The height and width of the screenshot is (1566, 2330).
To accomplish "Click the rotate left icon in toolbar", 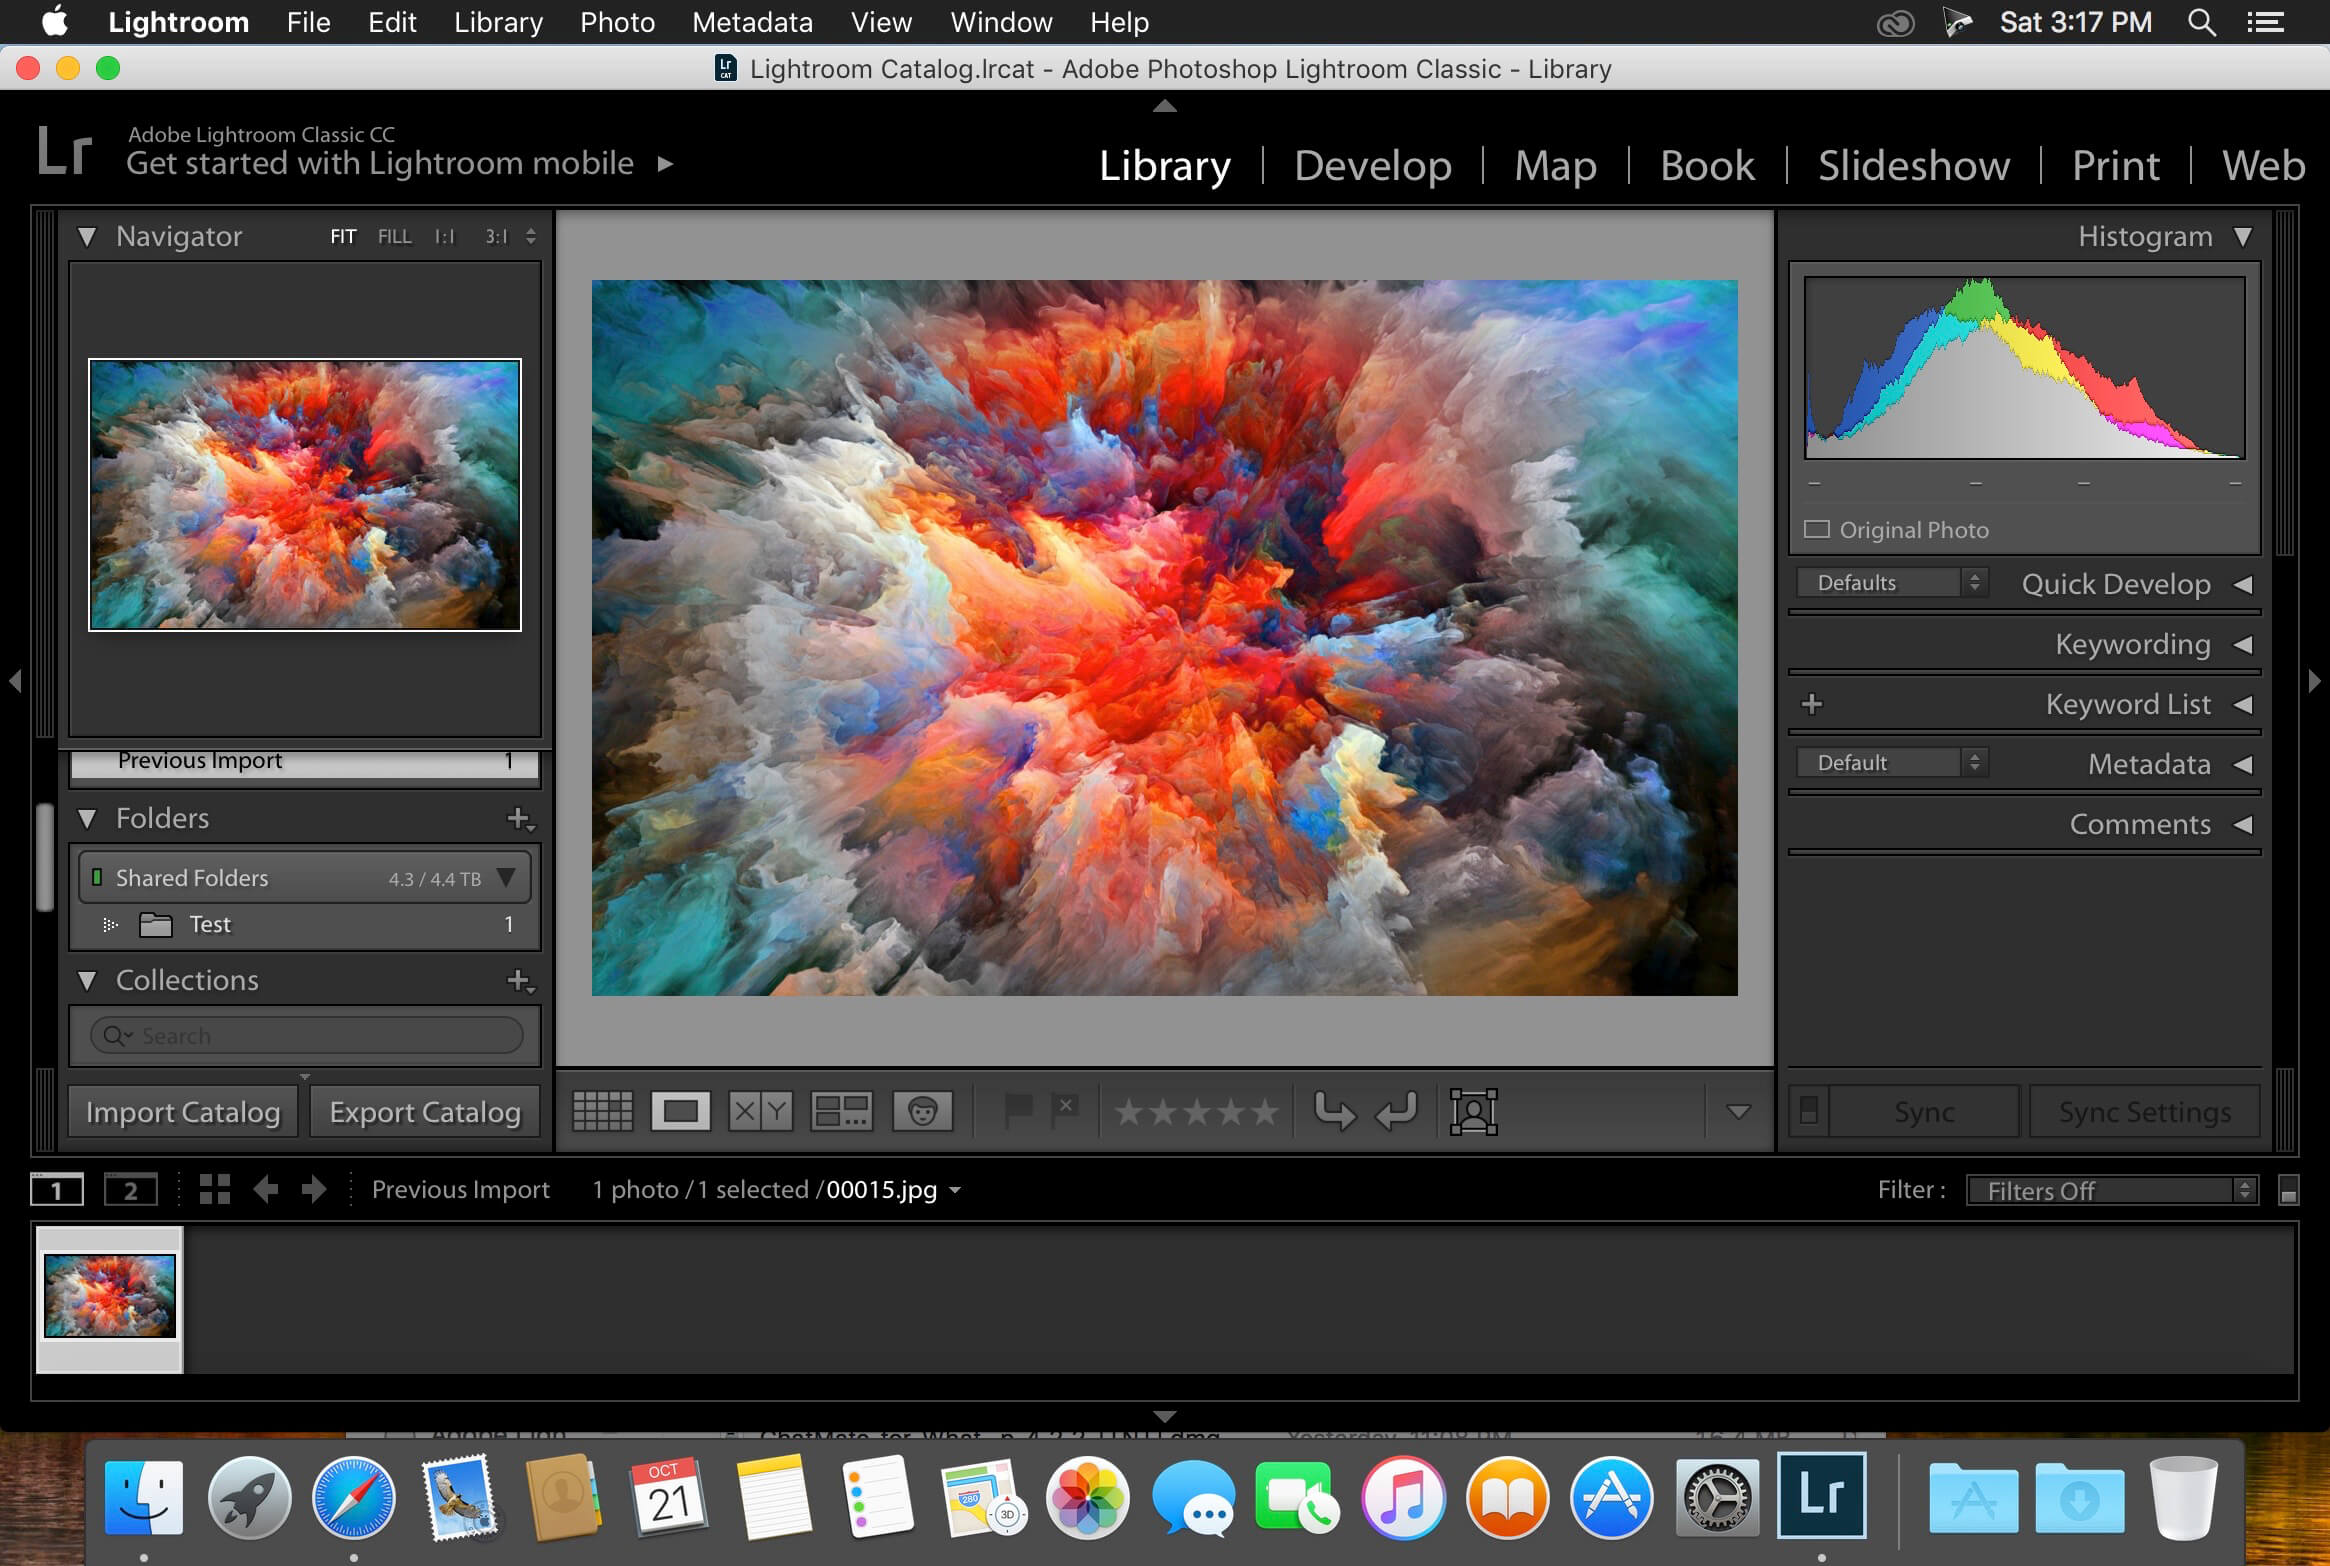I will point(1398,1110).
